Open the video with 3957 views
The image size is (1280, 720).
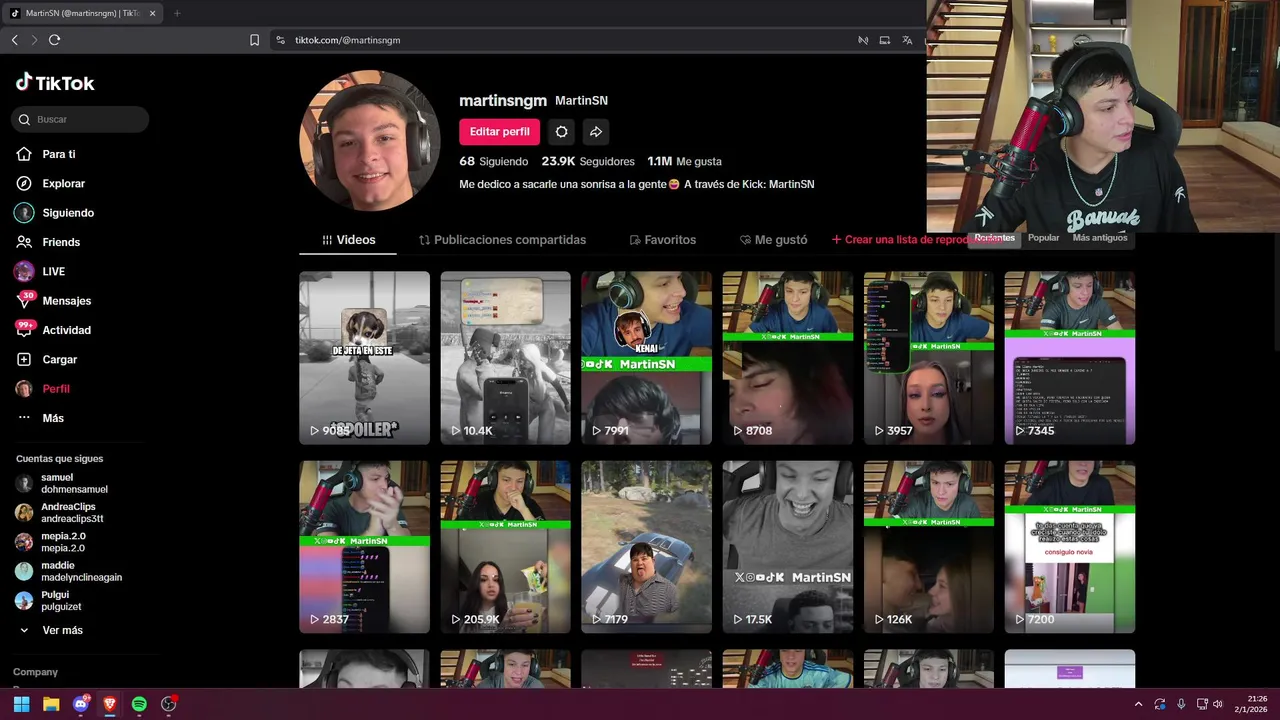(928, 357)
